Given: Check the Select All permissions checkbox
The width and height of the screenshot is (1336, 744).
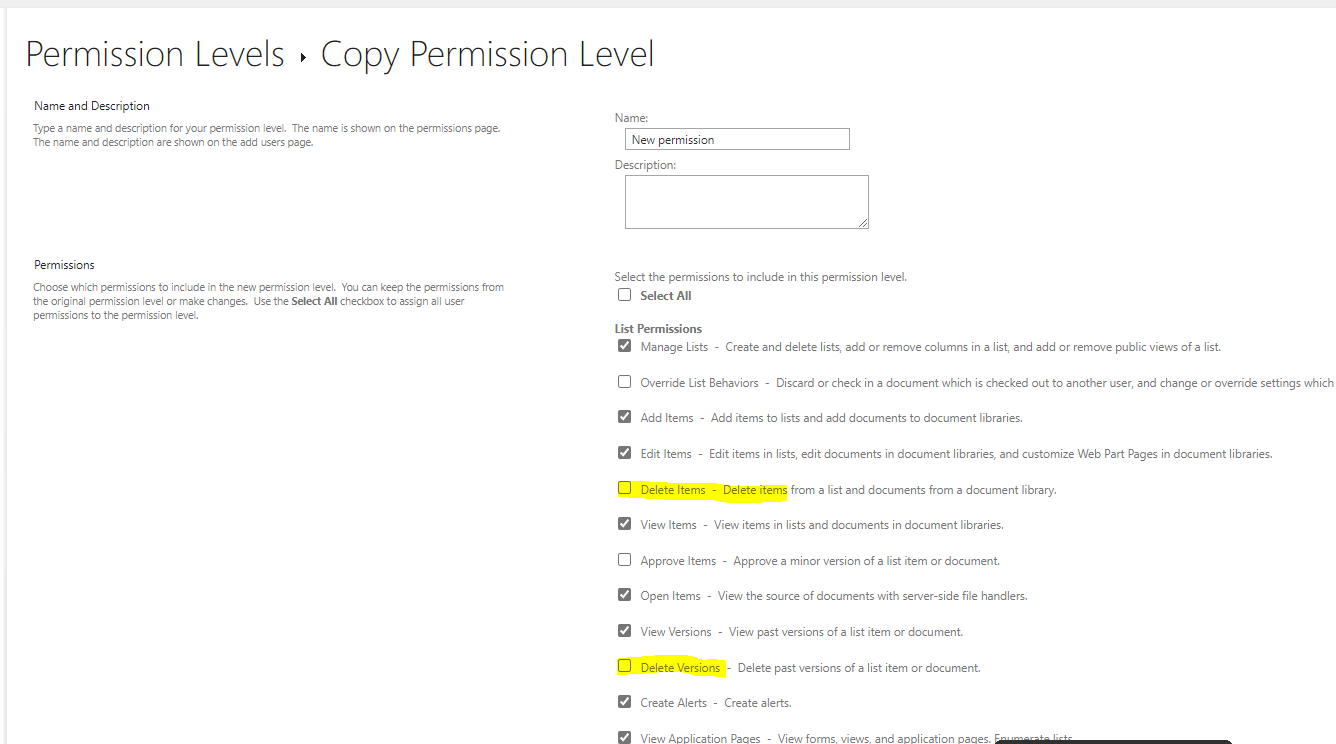Looking at the screenshot, I should [x=624, y=294].
